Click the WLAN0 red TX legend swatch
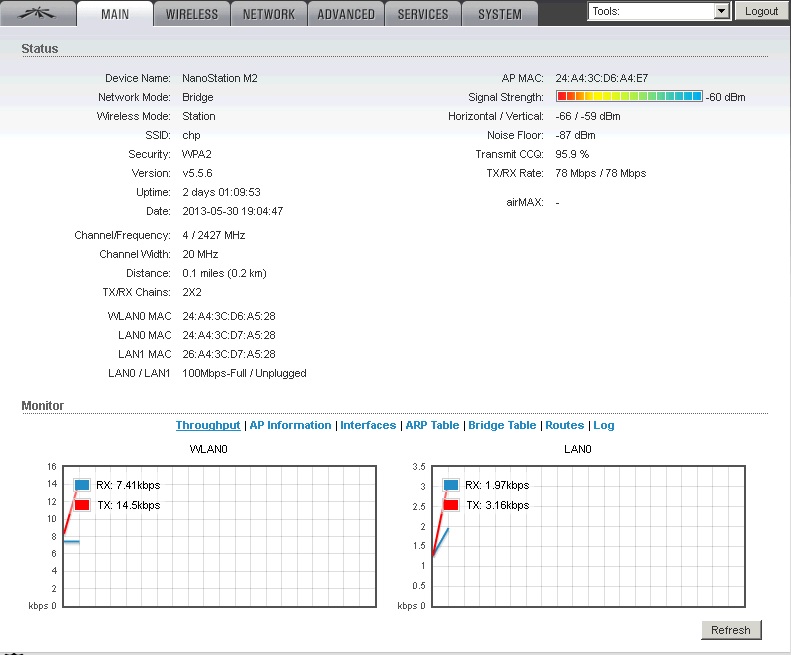791x655 pixels. pyautogui.click(x=82, y=505)
